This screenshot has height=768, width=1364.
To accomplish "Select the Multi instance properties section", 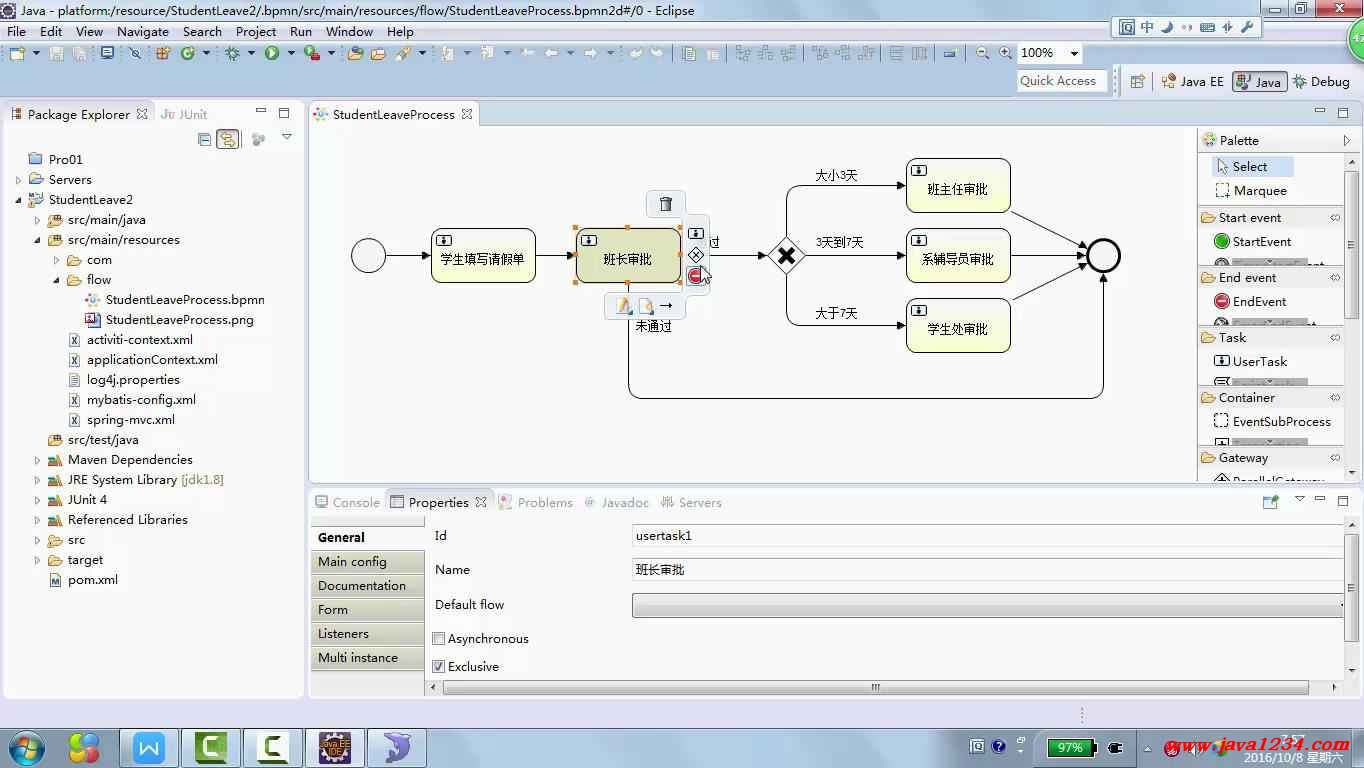I will tap(368, 658).
